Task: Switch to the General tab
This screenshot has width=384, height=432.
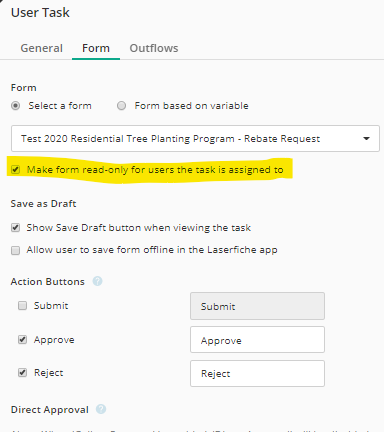Action: click(x=42, y=48)
